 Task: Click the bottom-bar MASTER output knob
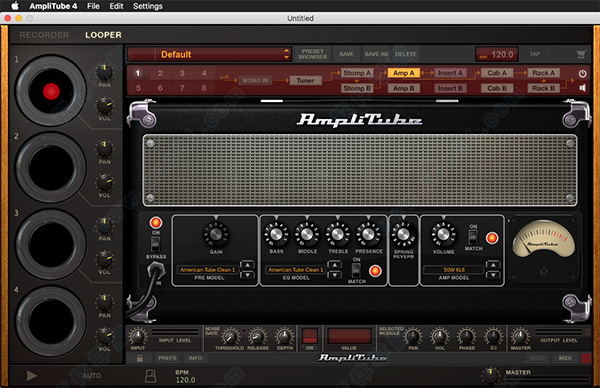click(520, 337)
